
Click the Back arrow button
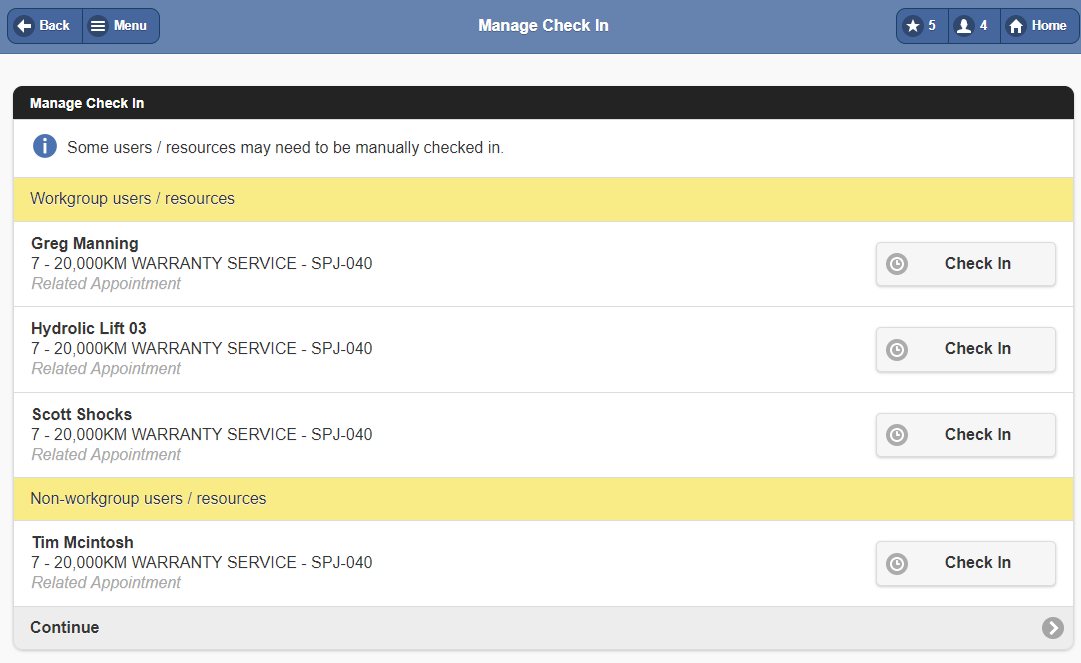tap(45, 26)
